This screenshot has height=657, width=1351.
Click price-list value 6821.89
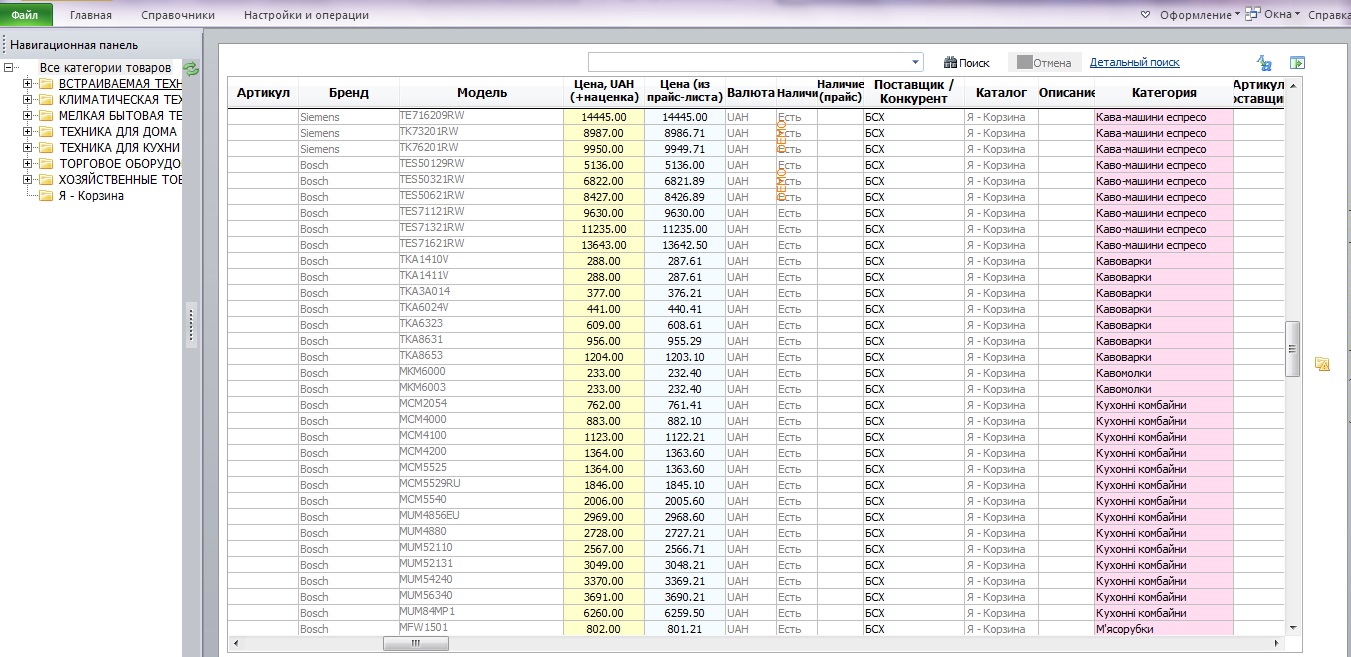[x=684, y=181]
